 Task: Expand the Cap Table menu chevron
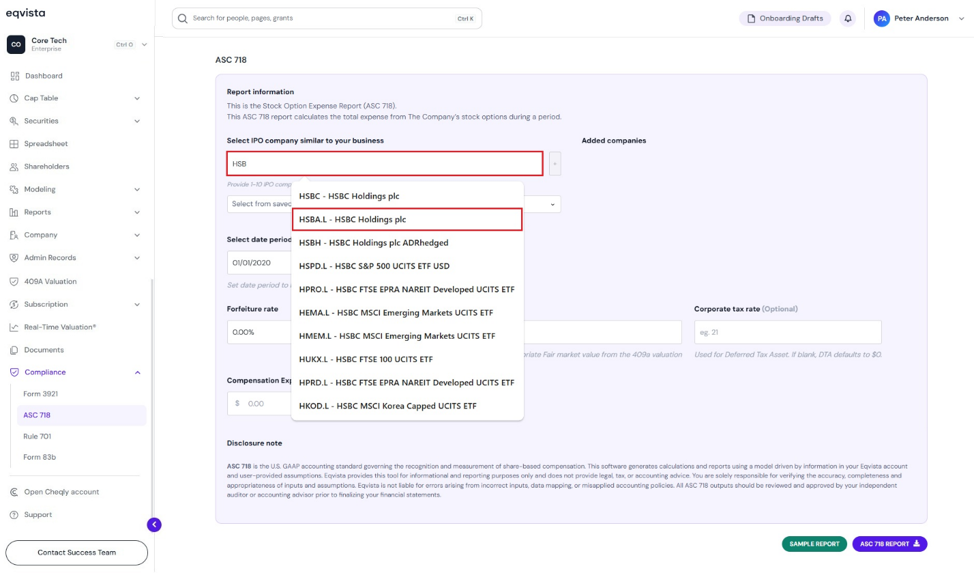click(137, 98)
